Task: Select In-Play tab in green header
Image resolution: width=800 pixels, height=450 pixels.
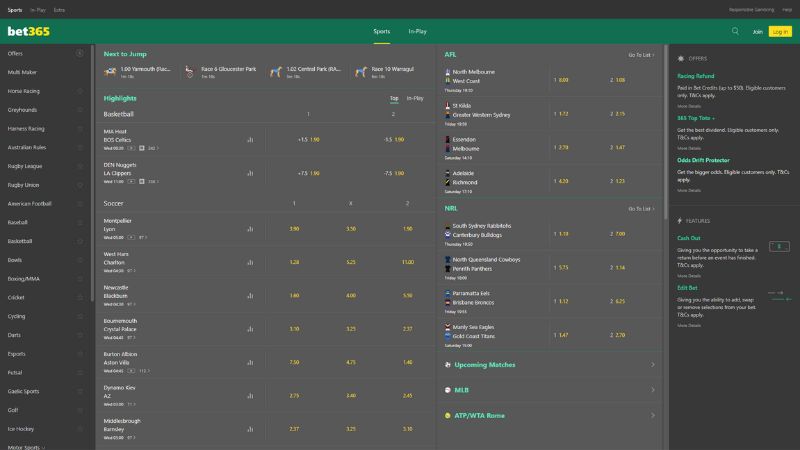Action: [x=417, y=32]
